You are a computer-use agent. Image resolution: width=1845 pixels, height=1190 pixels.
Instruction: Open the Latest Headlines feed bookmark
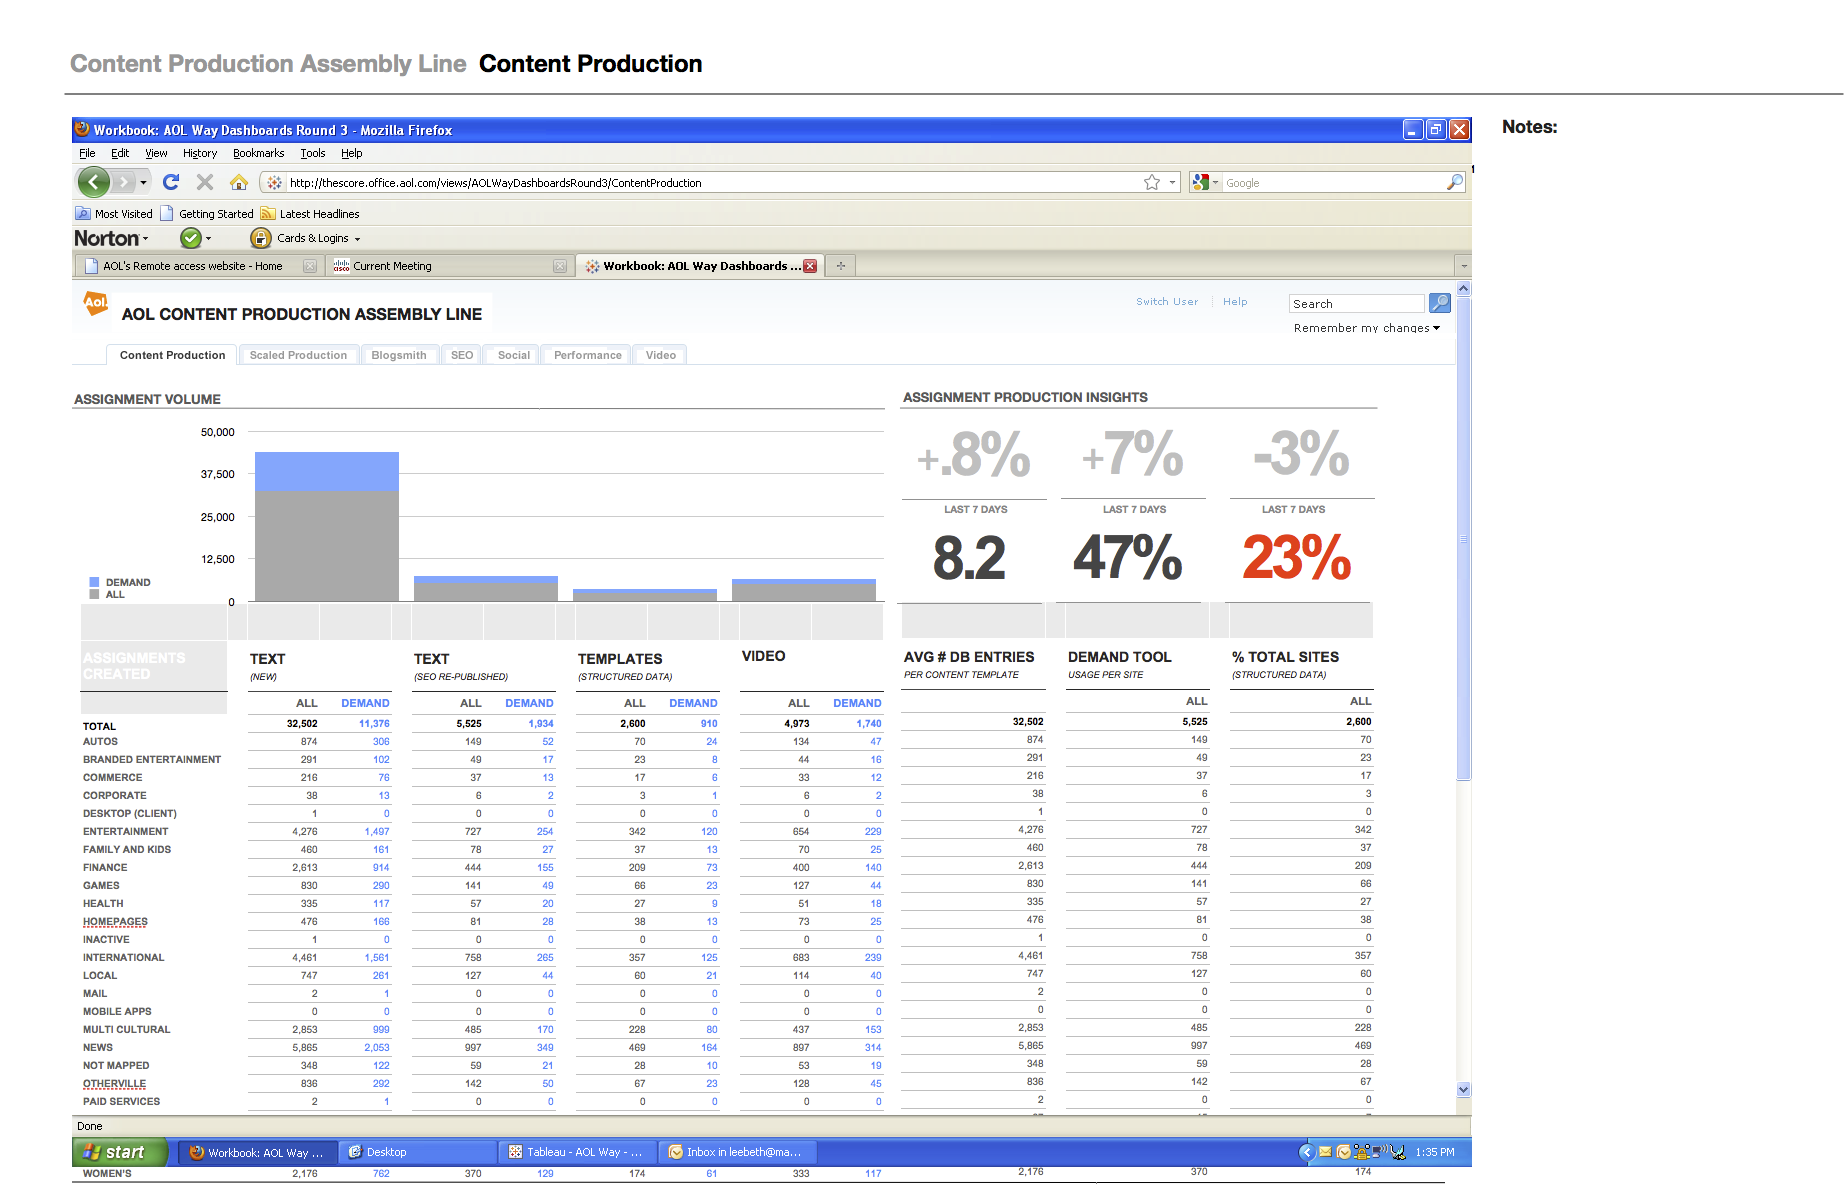(x=309, y=214)
